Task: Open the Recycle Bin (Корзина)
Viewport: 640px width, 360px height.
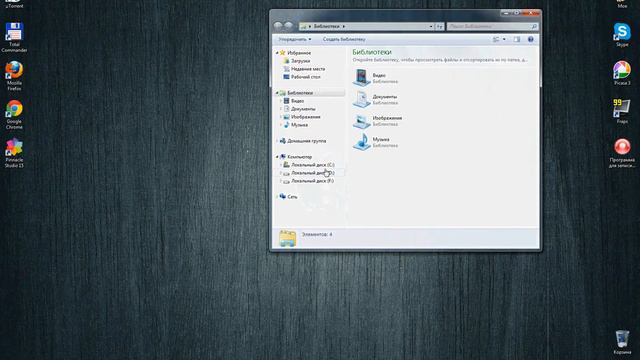Action: pyautogui.click(x=622, y=342)
